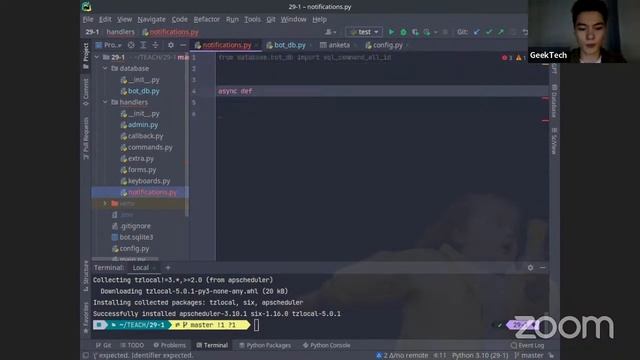The height and width of the screenshot is (360, 640).
Task: Collapse the handlers folder
Action: 105,102
